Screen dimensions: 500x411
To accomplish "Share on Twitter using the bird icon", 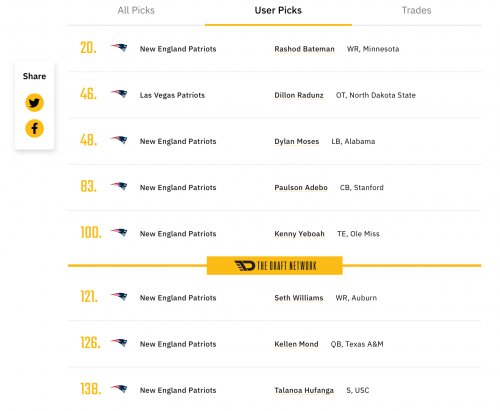I will click(34, 103).
